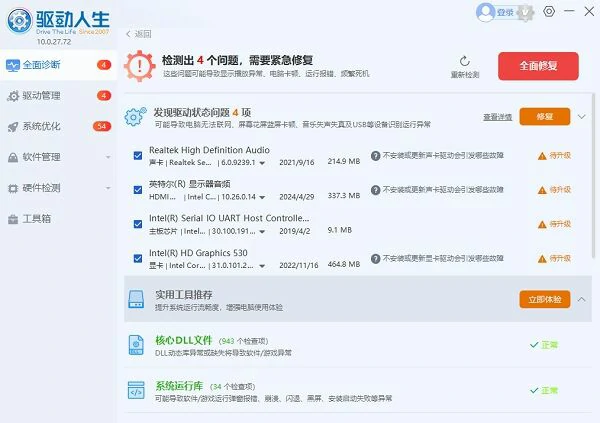600x423 pixels.
Task: Open 系统优化 in the sidebar
Action: tap(58, 126)
